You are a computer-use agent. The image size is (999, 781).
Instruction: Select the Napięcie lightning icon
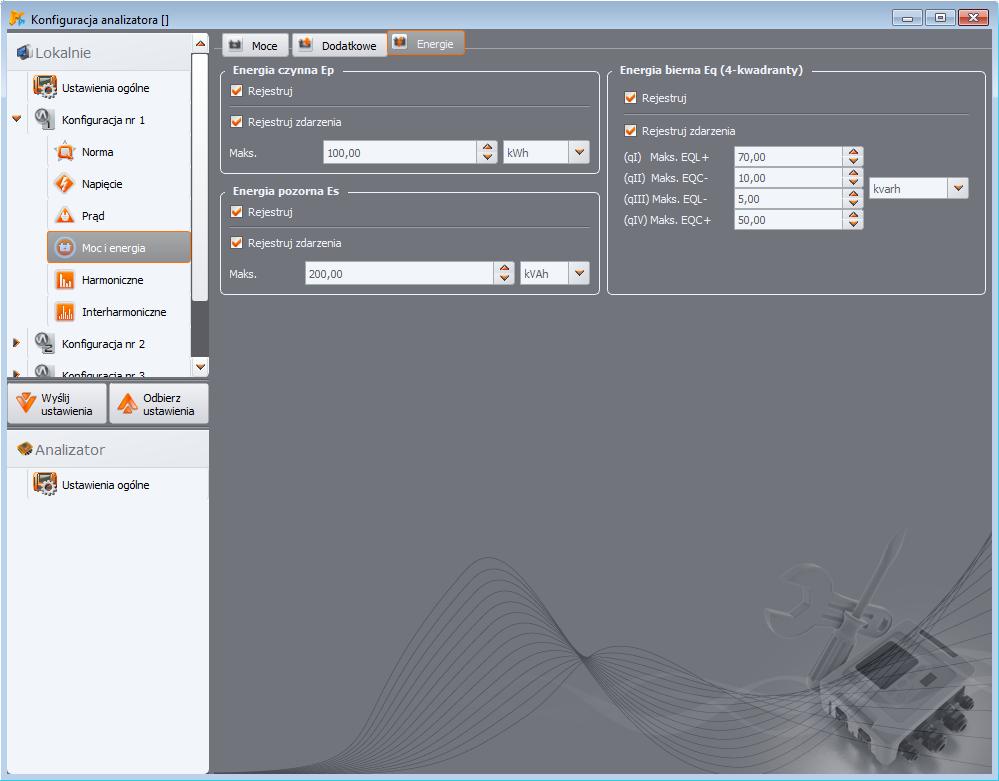(64, 183)
